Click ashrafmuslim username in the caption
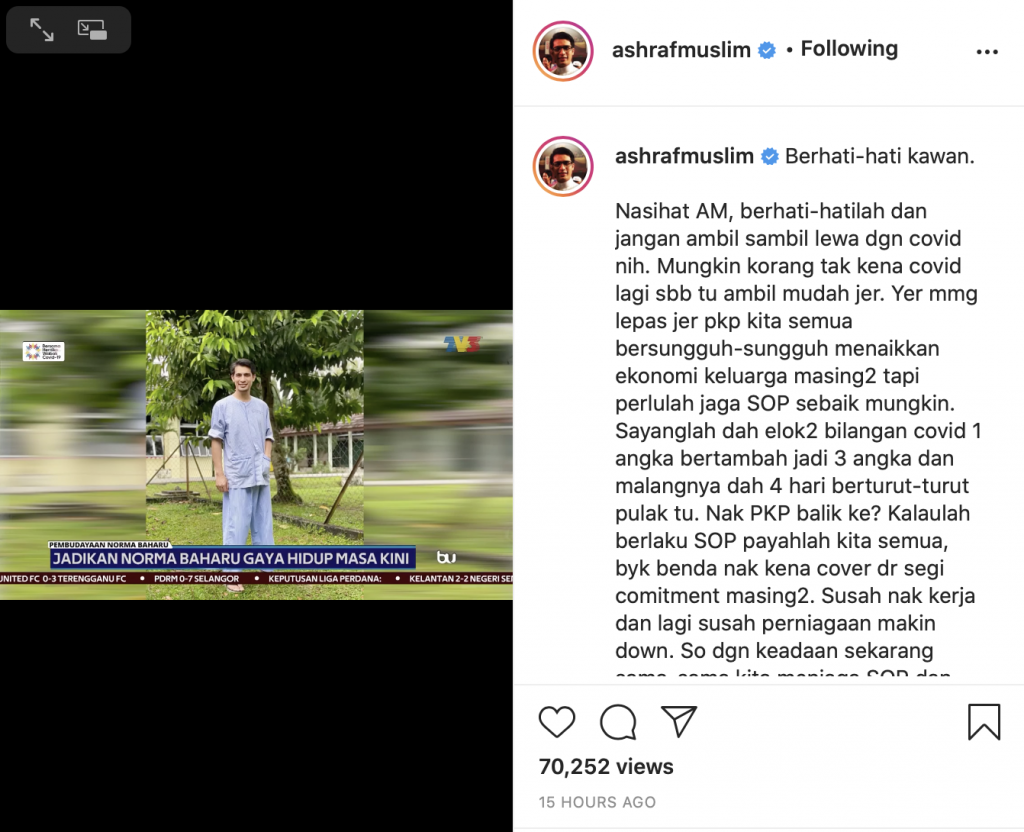 pyautogui.click(x=684, y=156)
